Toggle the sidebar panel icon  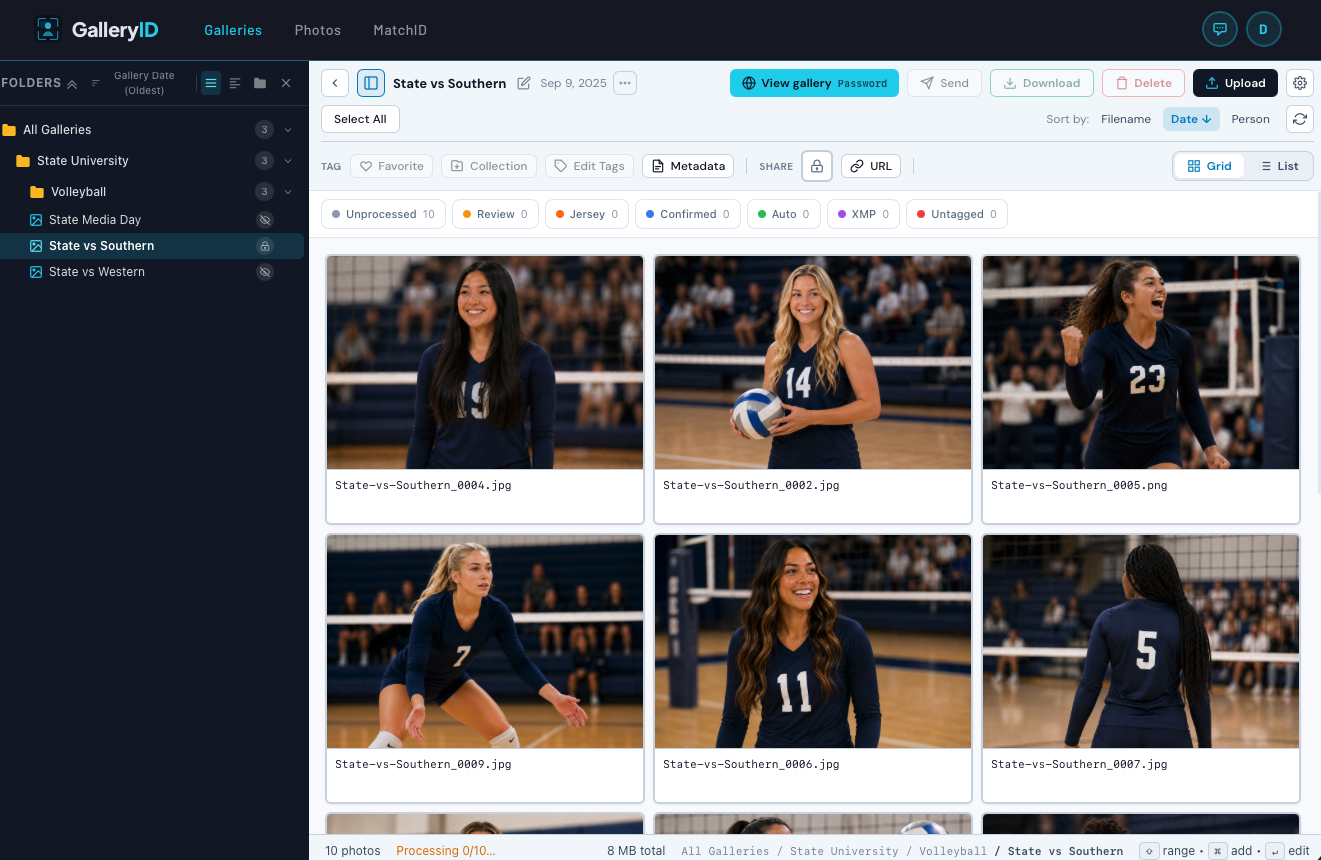click(x=371, y=83)
